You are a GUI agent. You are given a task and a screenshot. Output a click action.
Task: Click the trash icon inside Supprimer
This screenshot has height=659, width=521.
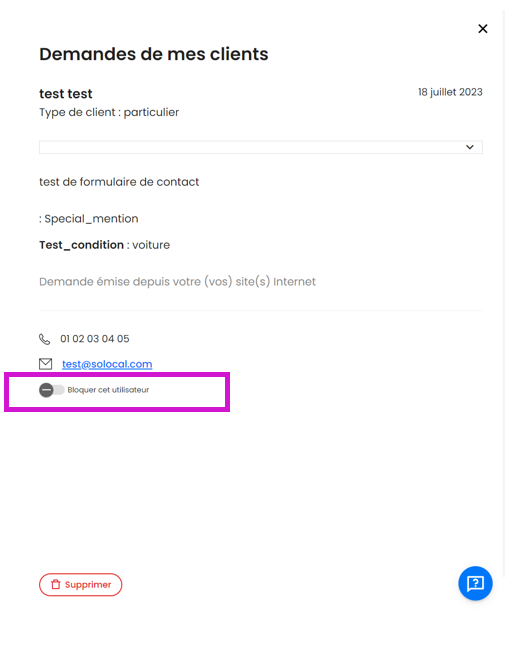(55, 585)
